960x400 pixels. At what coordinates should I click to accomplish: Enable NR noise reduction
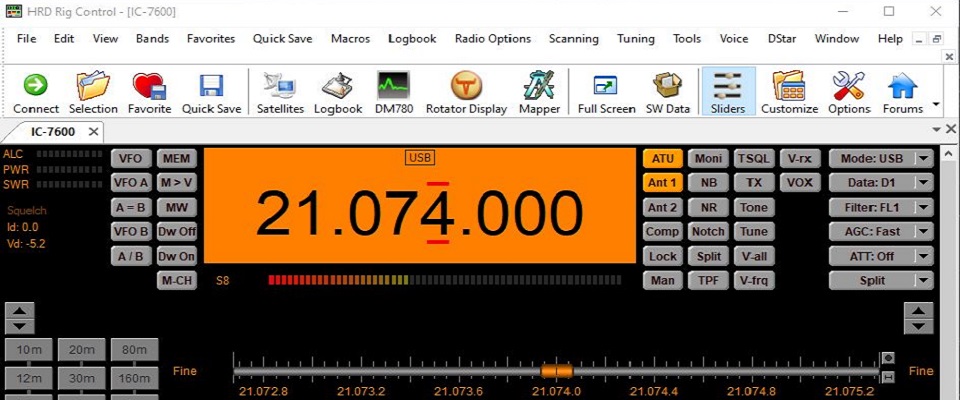click(x=708, y=207)
